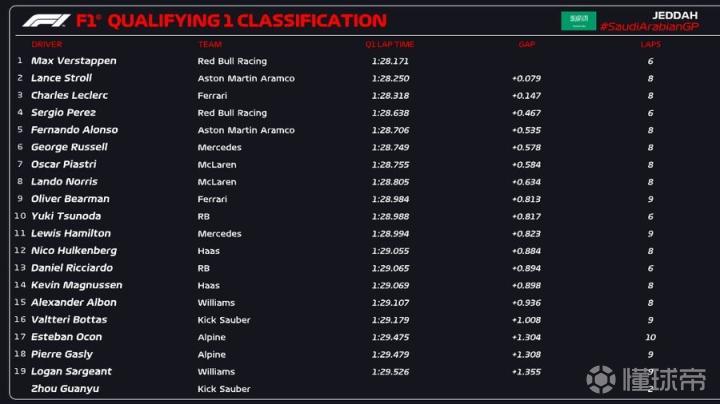Click the LAPS column header
This screenshot has width=720, height=404.
(650, 45)
